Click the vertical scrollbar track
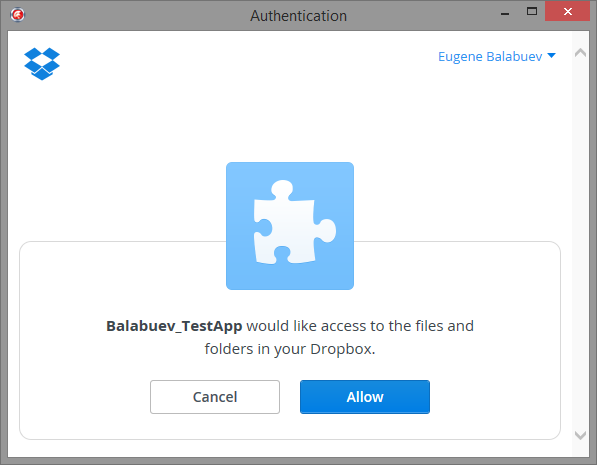 pyautogui.click(x=580, y=244)
